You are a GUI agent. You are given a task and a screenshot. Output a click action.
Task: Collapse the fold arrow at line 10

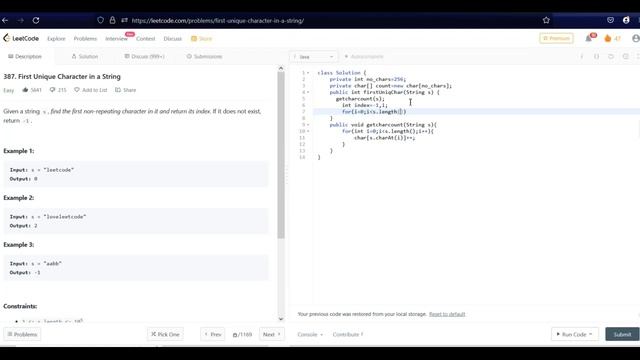pyautogui.click(x=308, y=131)
